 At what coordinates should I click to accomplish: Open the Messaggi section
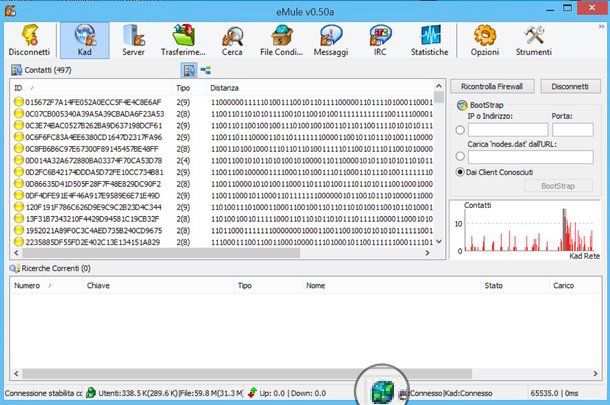point(331,40)
